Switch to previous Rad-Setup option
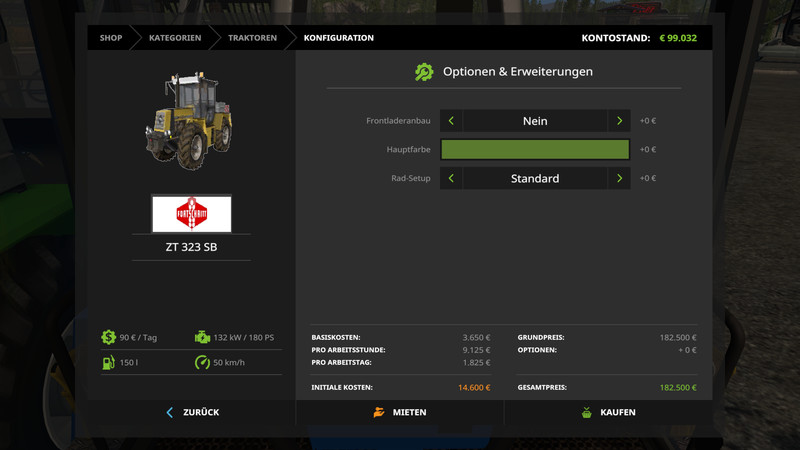The width and height of the screenshot is (800, 450). (x=451, y=178)
